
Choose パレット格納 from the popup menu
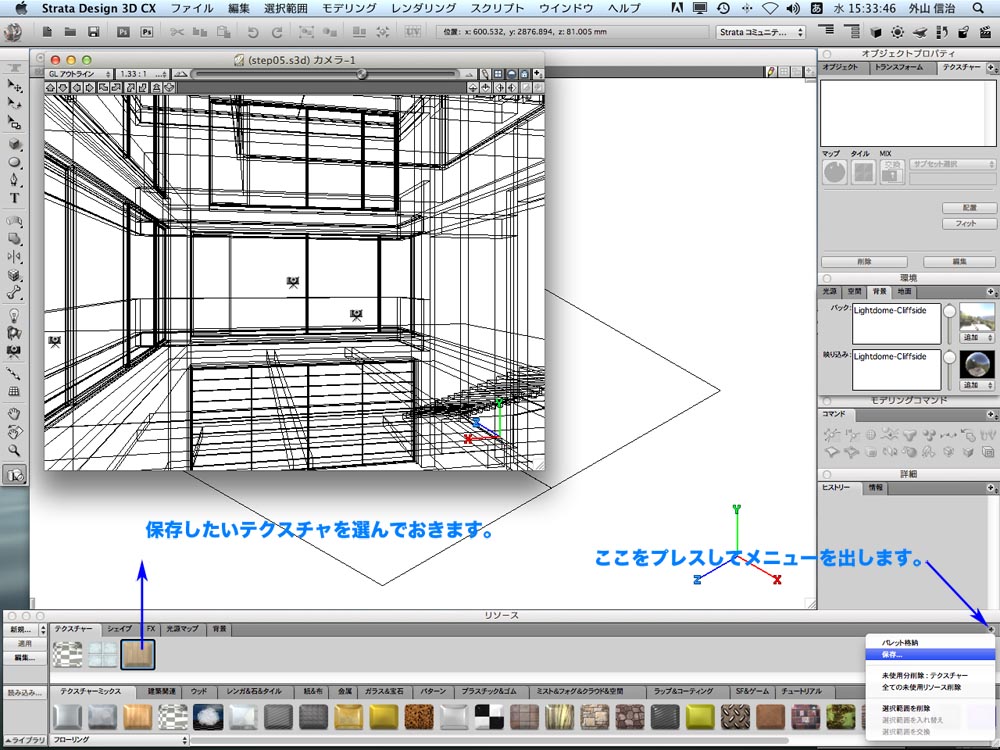coord(930,643)
